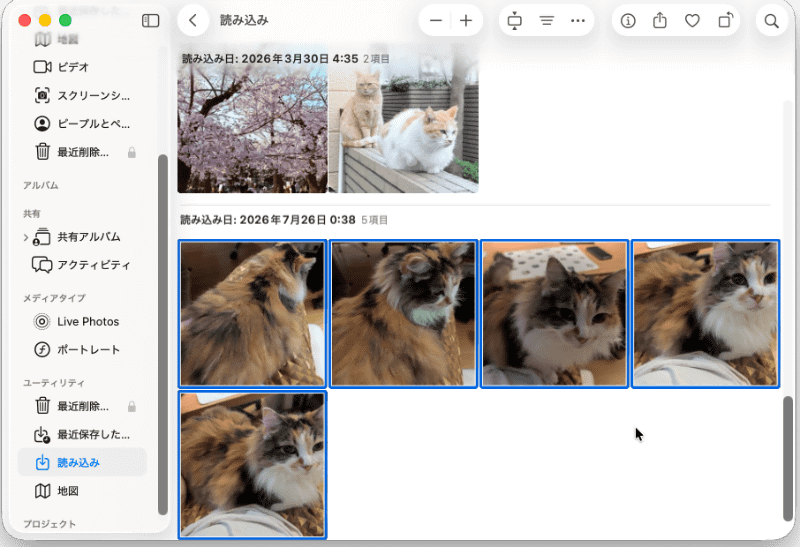Expand the 共有アルバム disclosure arrow
Screen dimensions: 800x547
[26, 237]
